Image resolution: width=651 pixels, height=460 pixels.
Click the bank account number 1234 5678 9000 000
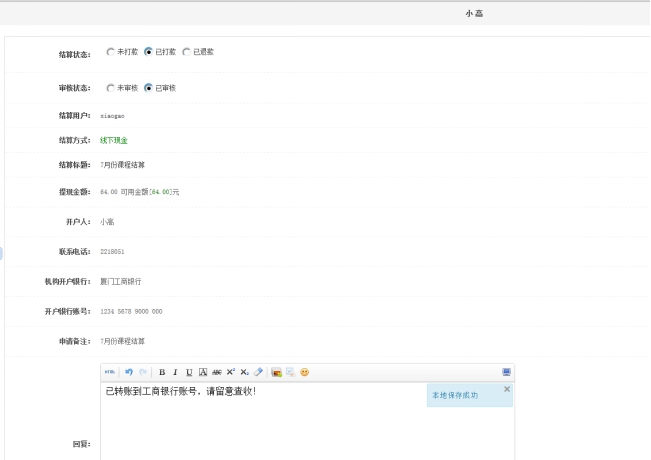tap(131, 311)
